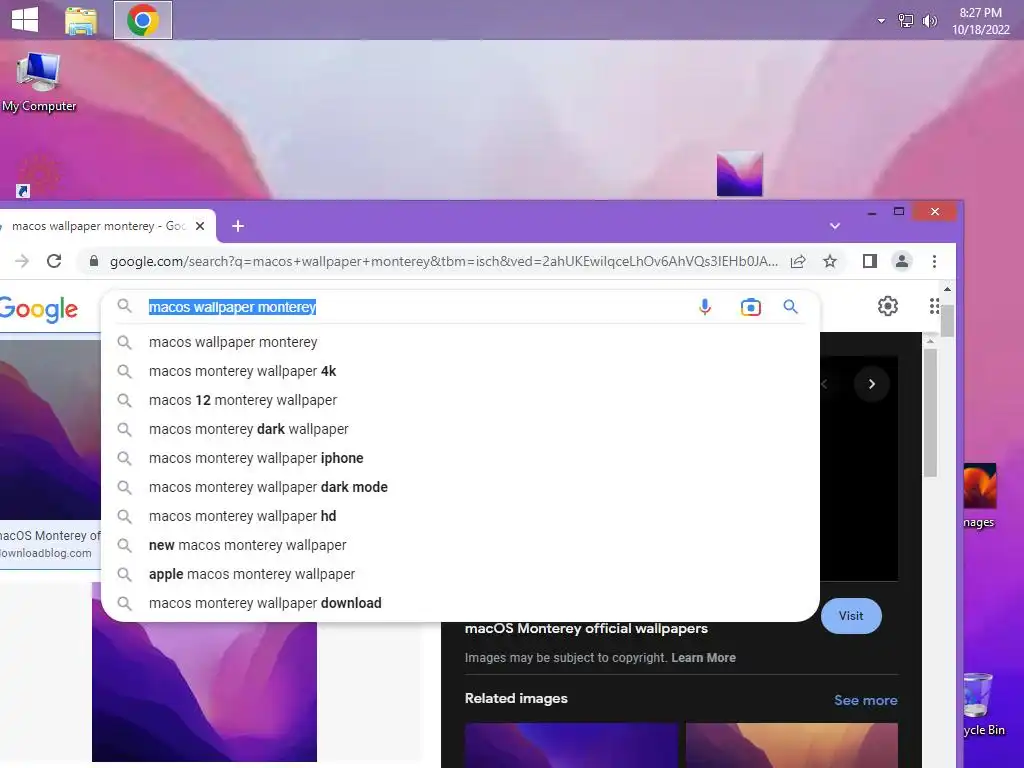1024x768 pixels.
Task: Choose suggestion macos 12 monterey wallpaper
Action: (460, 400)
